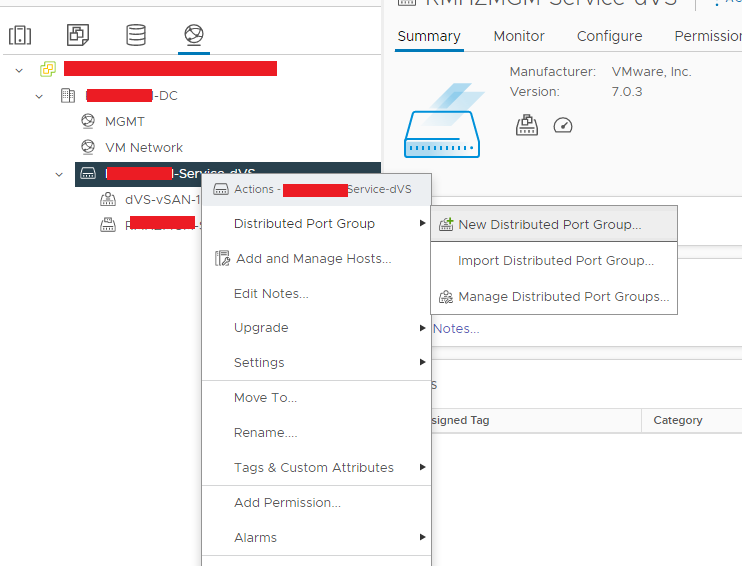Click the datacenter icon beside -DC
742x566 pixels.
click(68, 95)
